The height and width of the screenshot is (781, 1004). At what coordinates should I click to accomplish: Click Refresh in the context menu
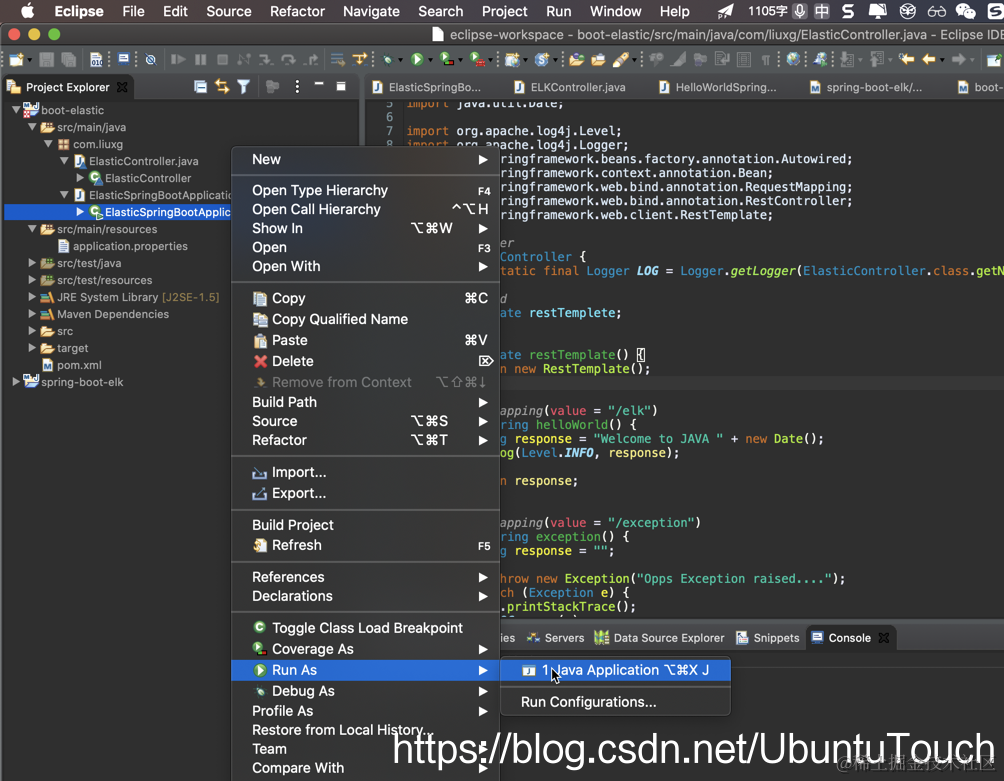pyautogui.click(x=296, y=545)
